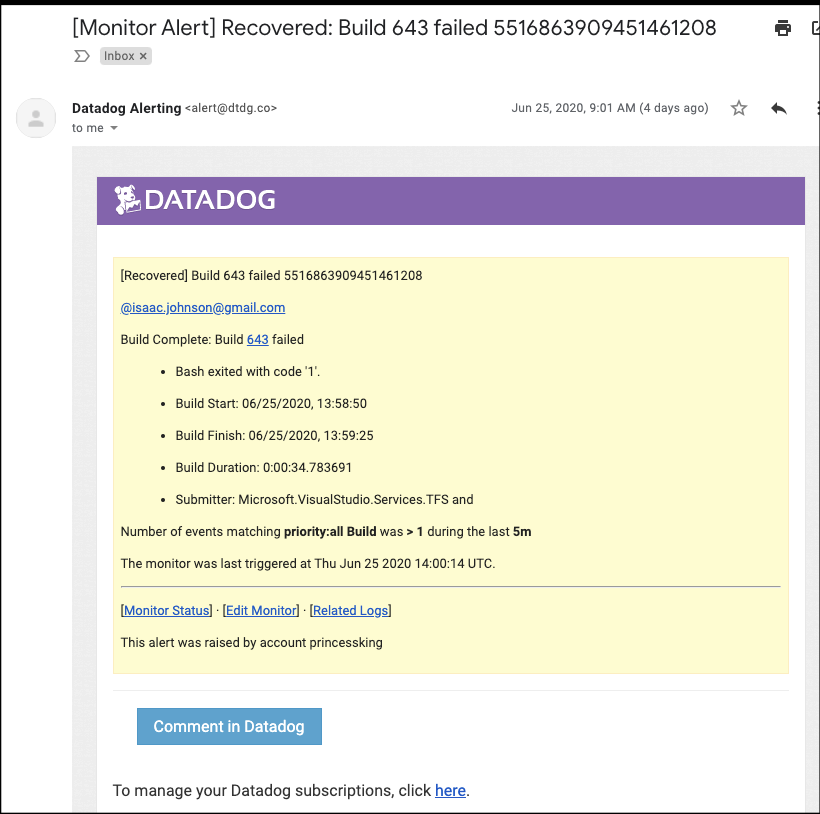Click the email subject line heading
The image size is (820, 814).
coord(394,28)
